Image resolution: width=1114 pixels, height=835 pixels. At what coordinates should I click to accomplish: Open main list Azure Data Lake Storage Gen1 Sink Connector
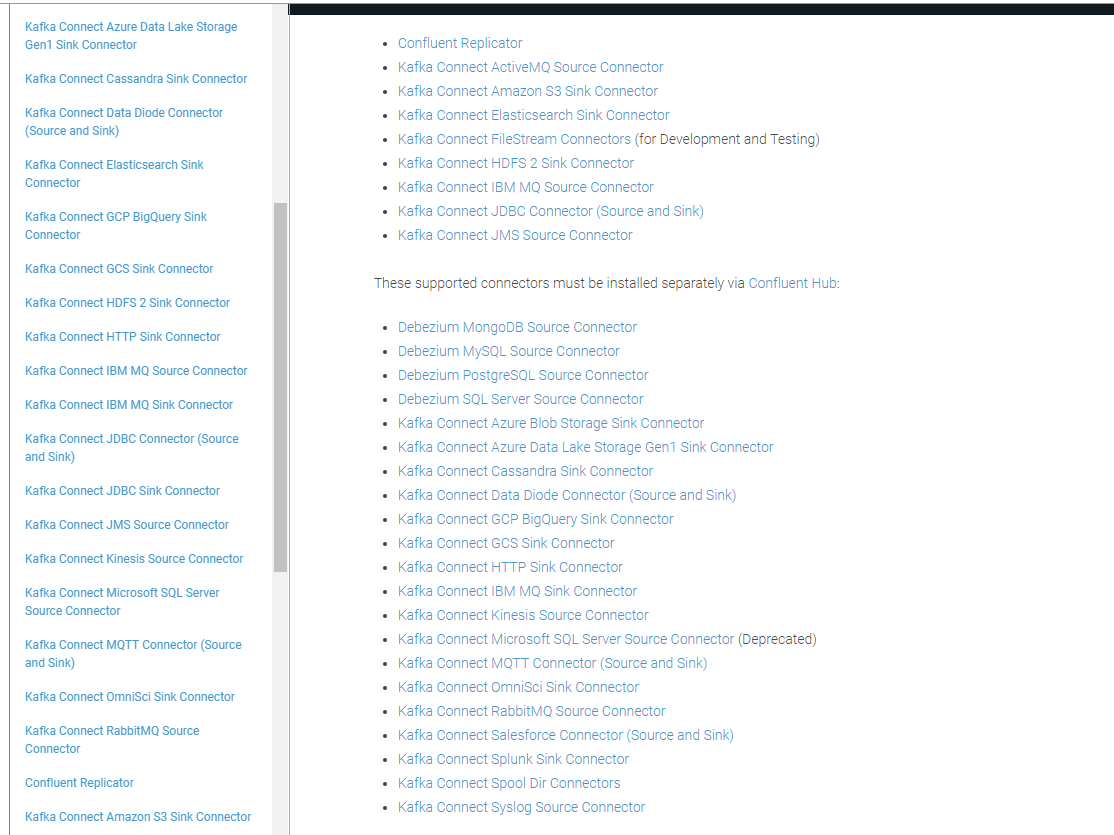(x=585, y=448)
